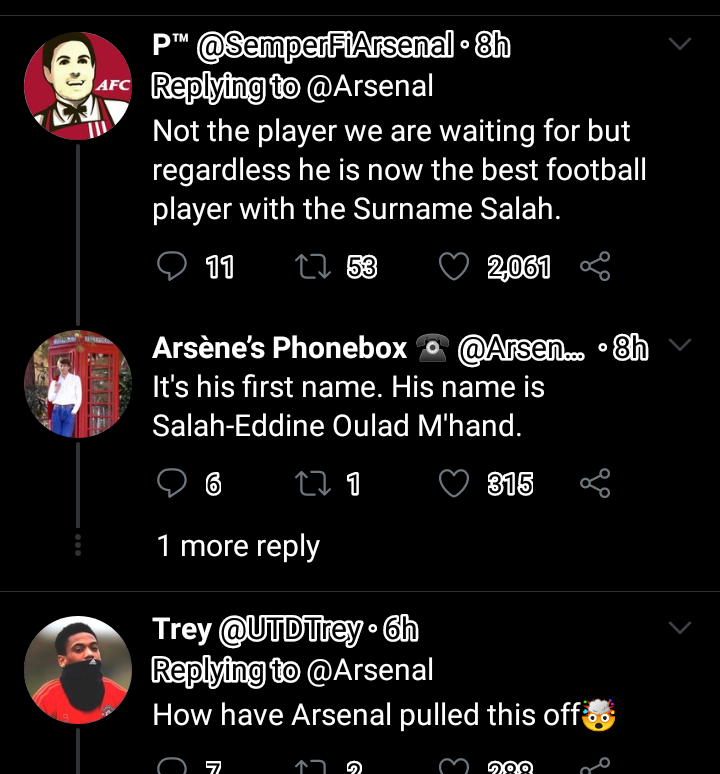
Task: Open options chevron on SemperFiArsenal tweet
Action: [679, 45]
